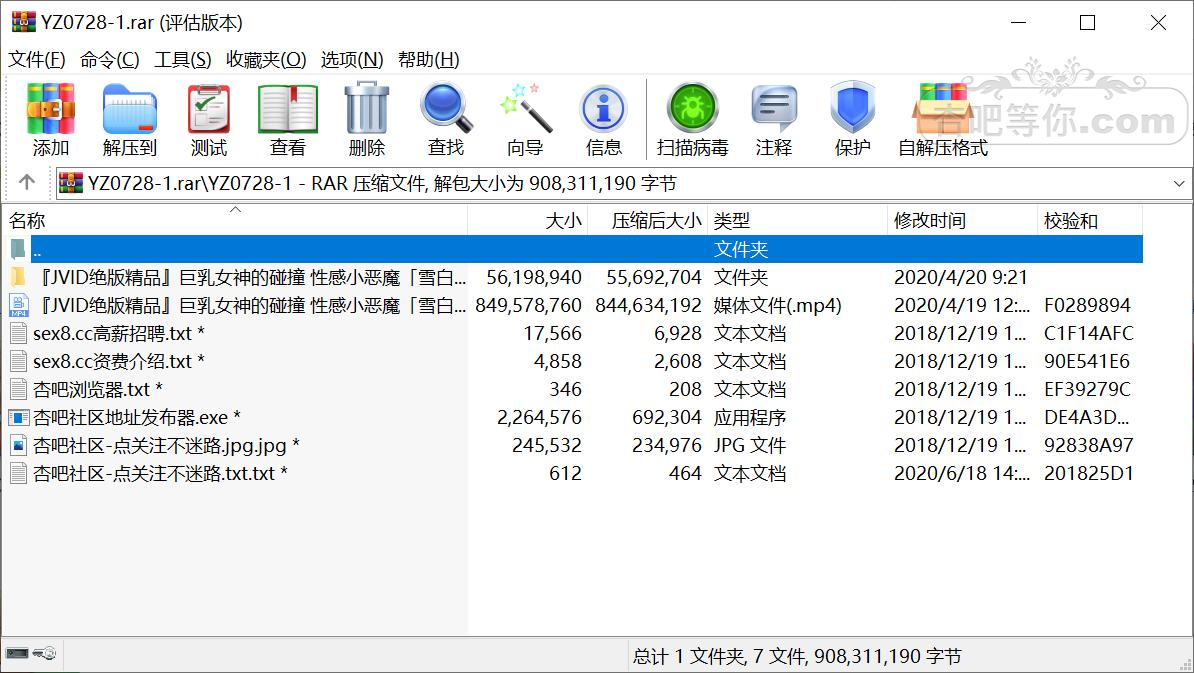Click the 解压到 (Extract To) icon
The height and width of the screenshot is (673, 1194).
129,109
